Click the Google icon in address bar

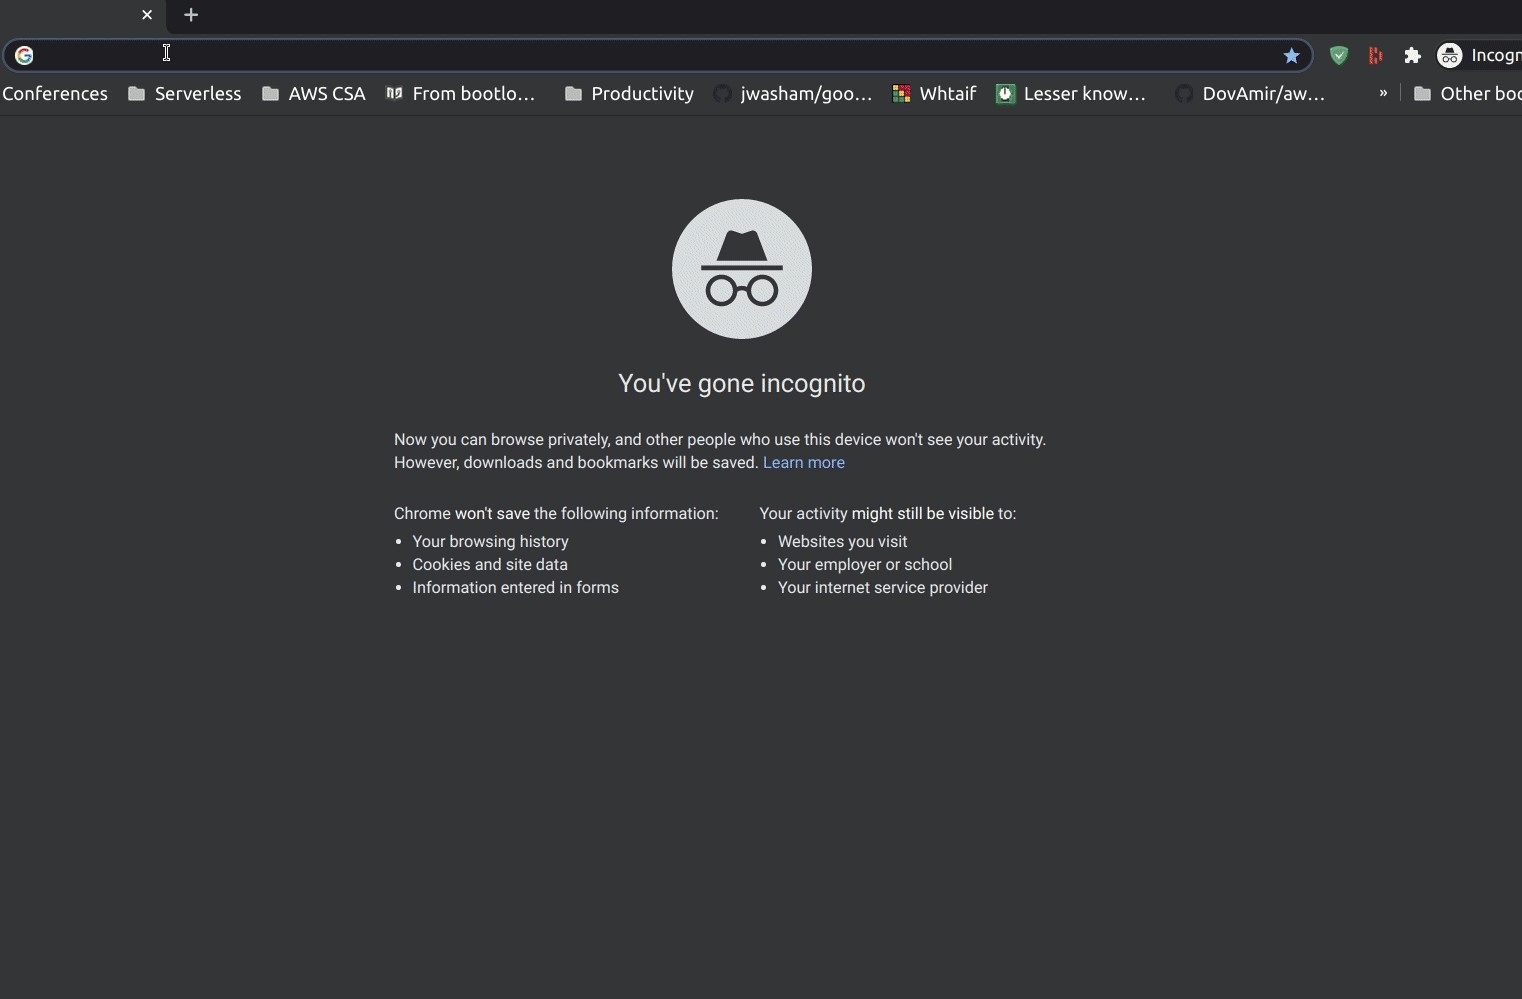click(x=24, y=55)
